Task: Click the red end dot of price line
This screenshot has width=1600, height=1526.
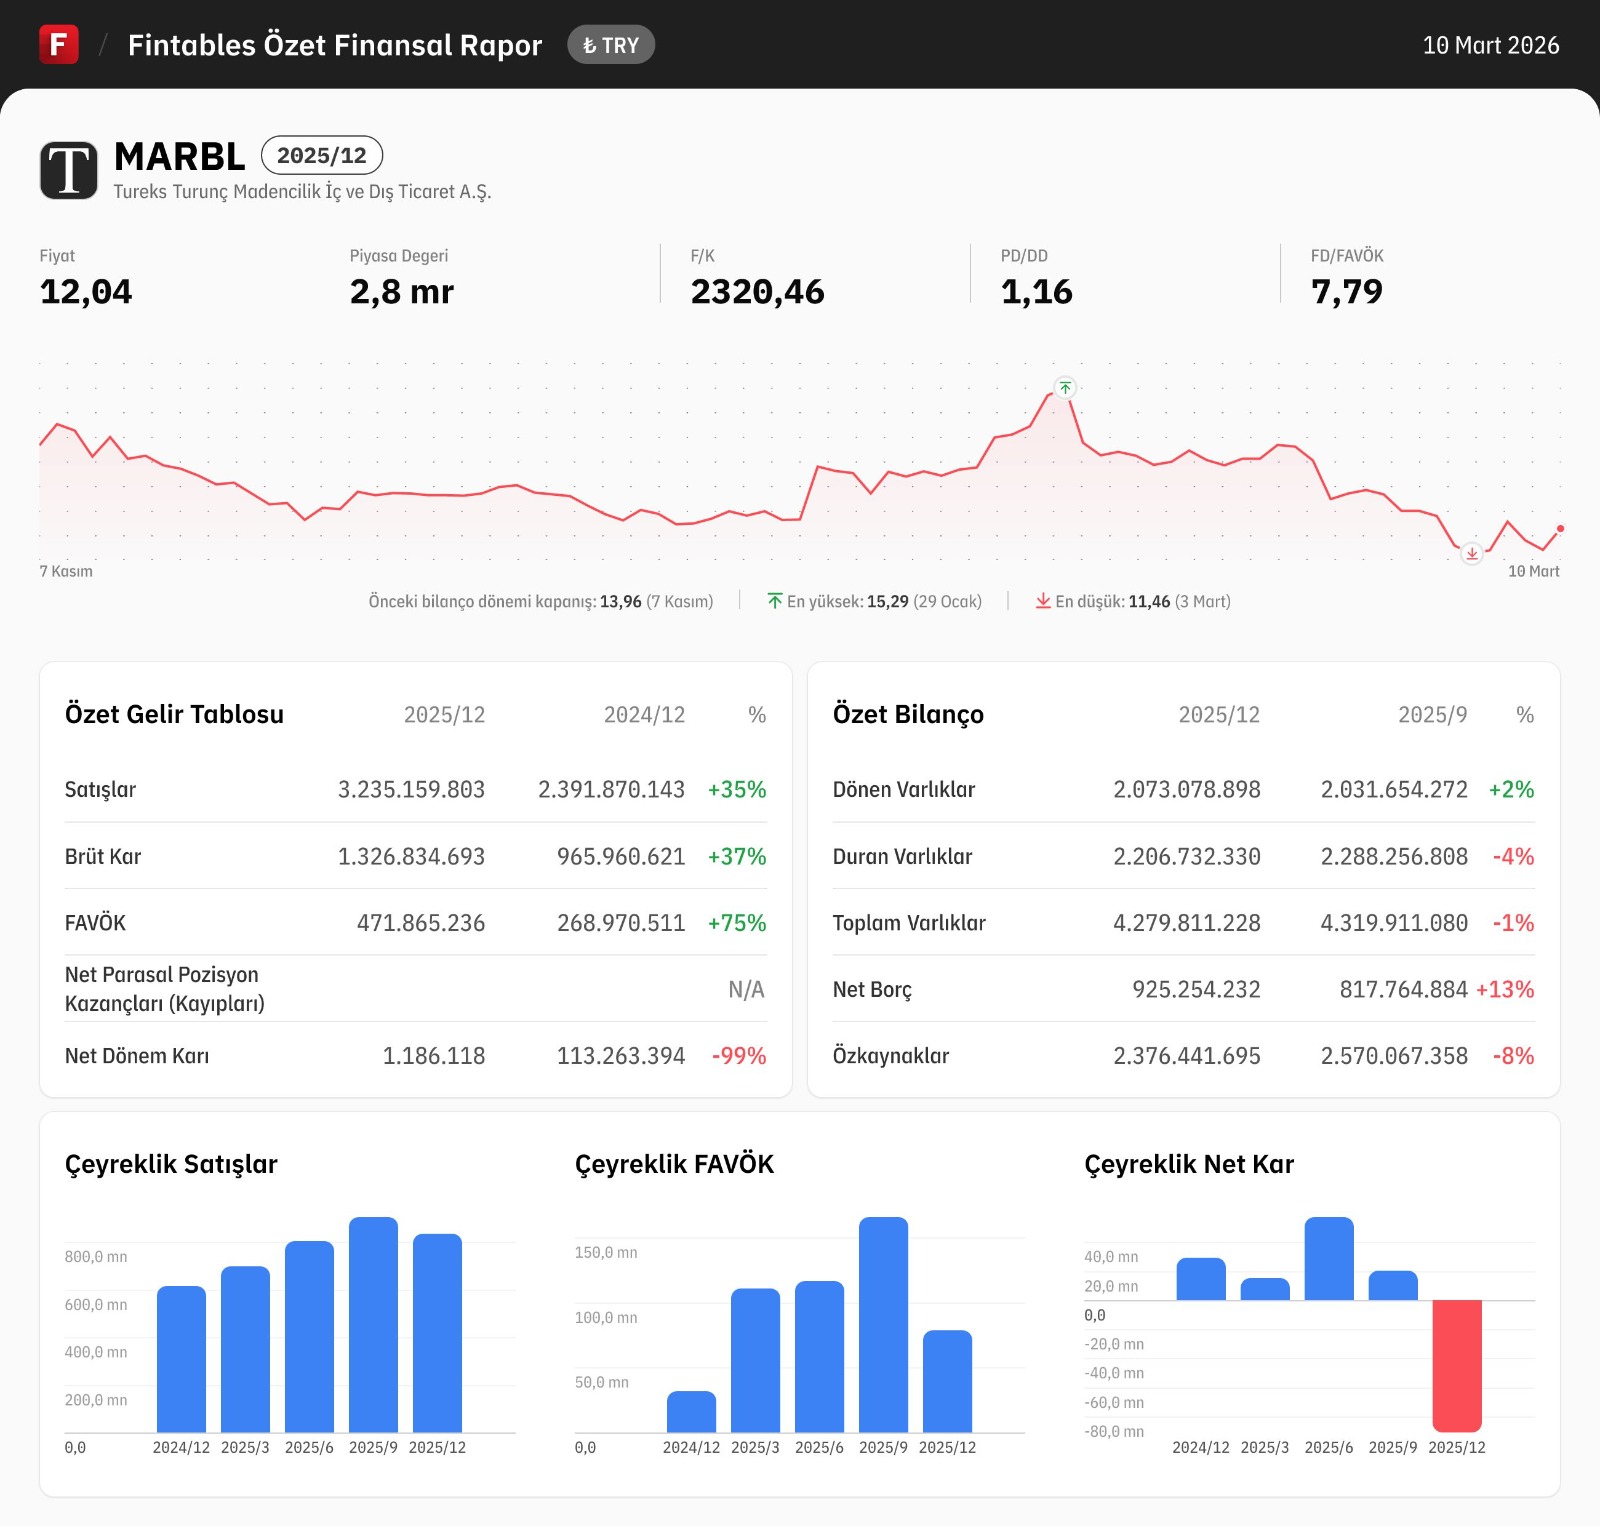Action: coord(1560,528)
